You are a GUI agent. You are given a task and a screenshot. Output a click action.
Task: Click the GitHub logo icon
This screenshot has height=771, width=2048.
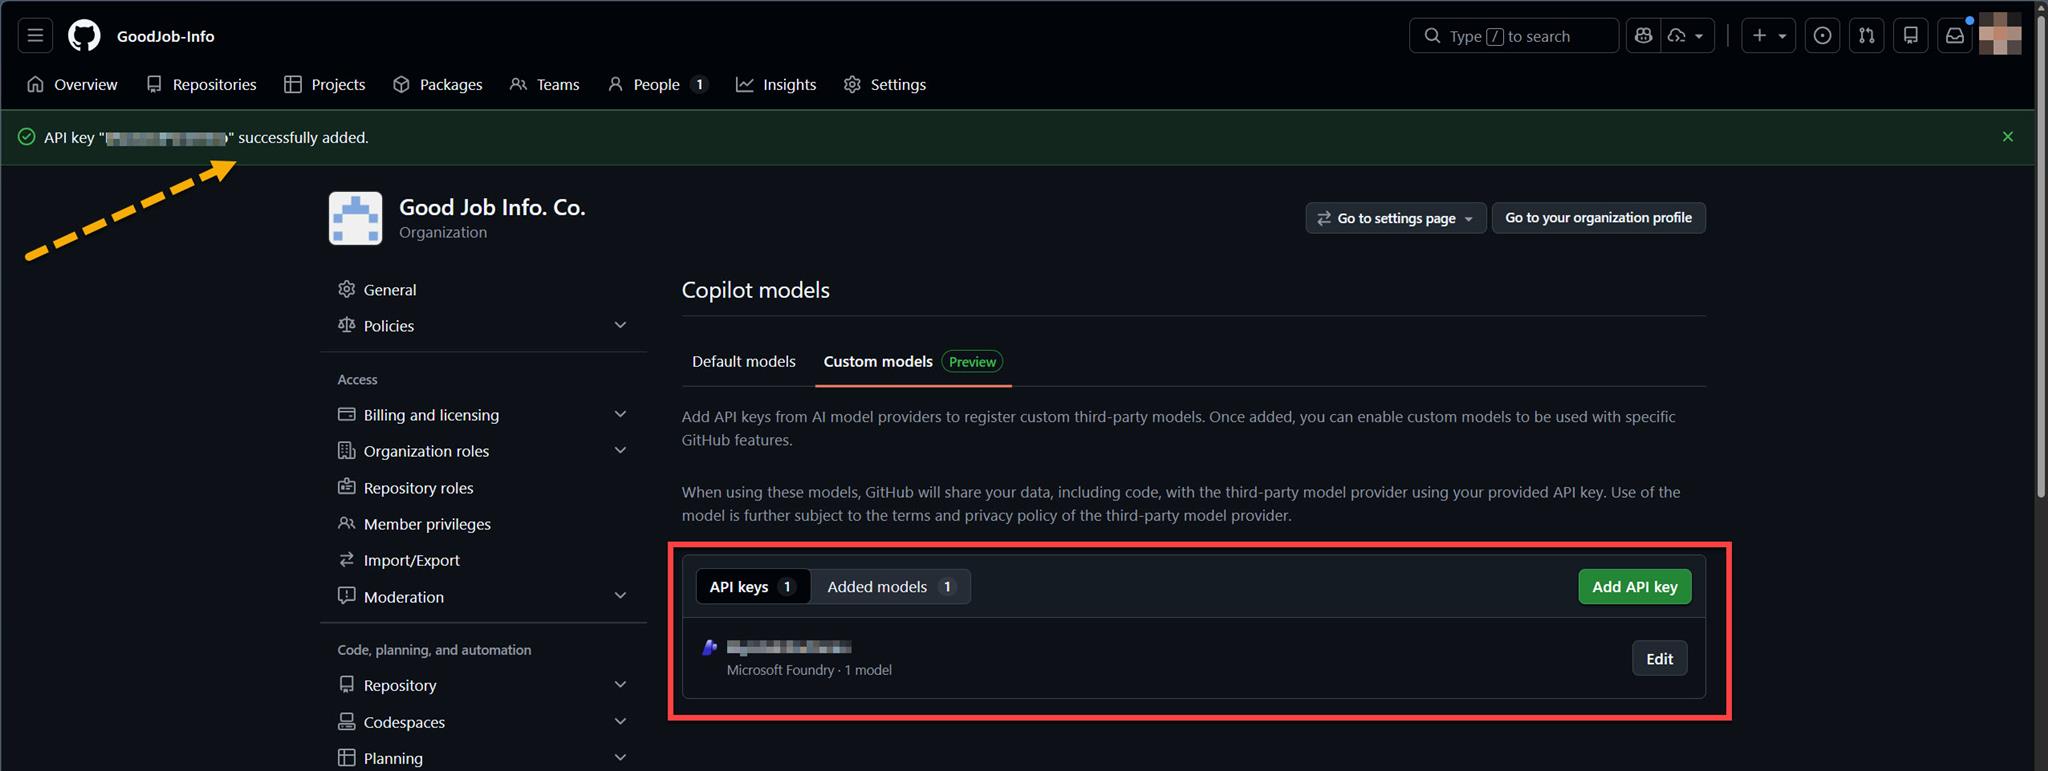[x=84, y=36]
